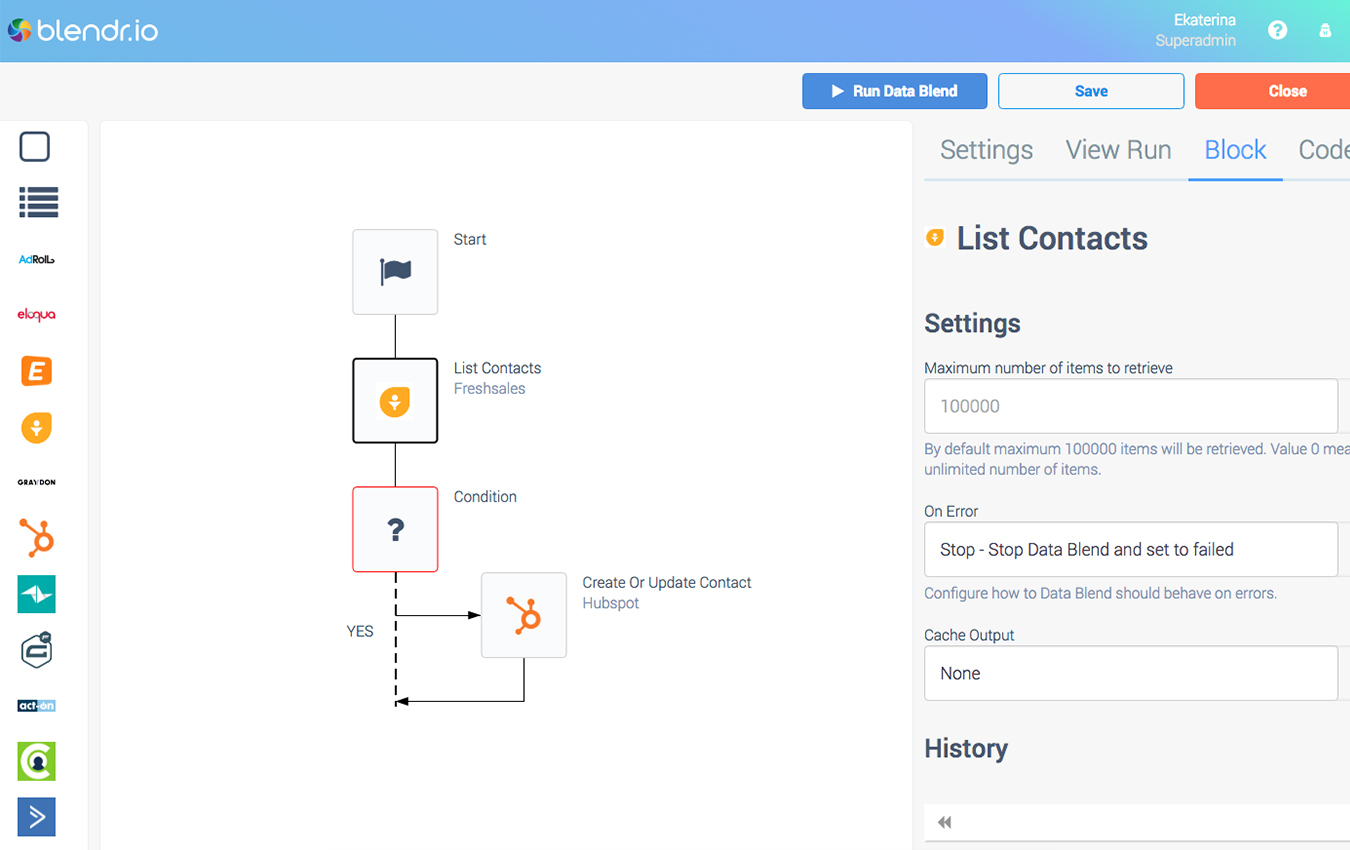Rewind History using the double-arrow control
This screenshot has height=850, width=1350.
click(x=944, y=821)
